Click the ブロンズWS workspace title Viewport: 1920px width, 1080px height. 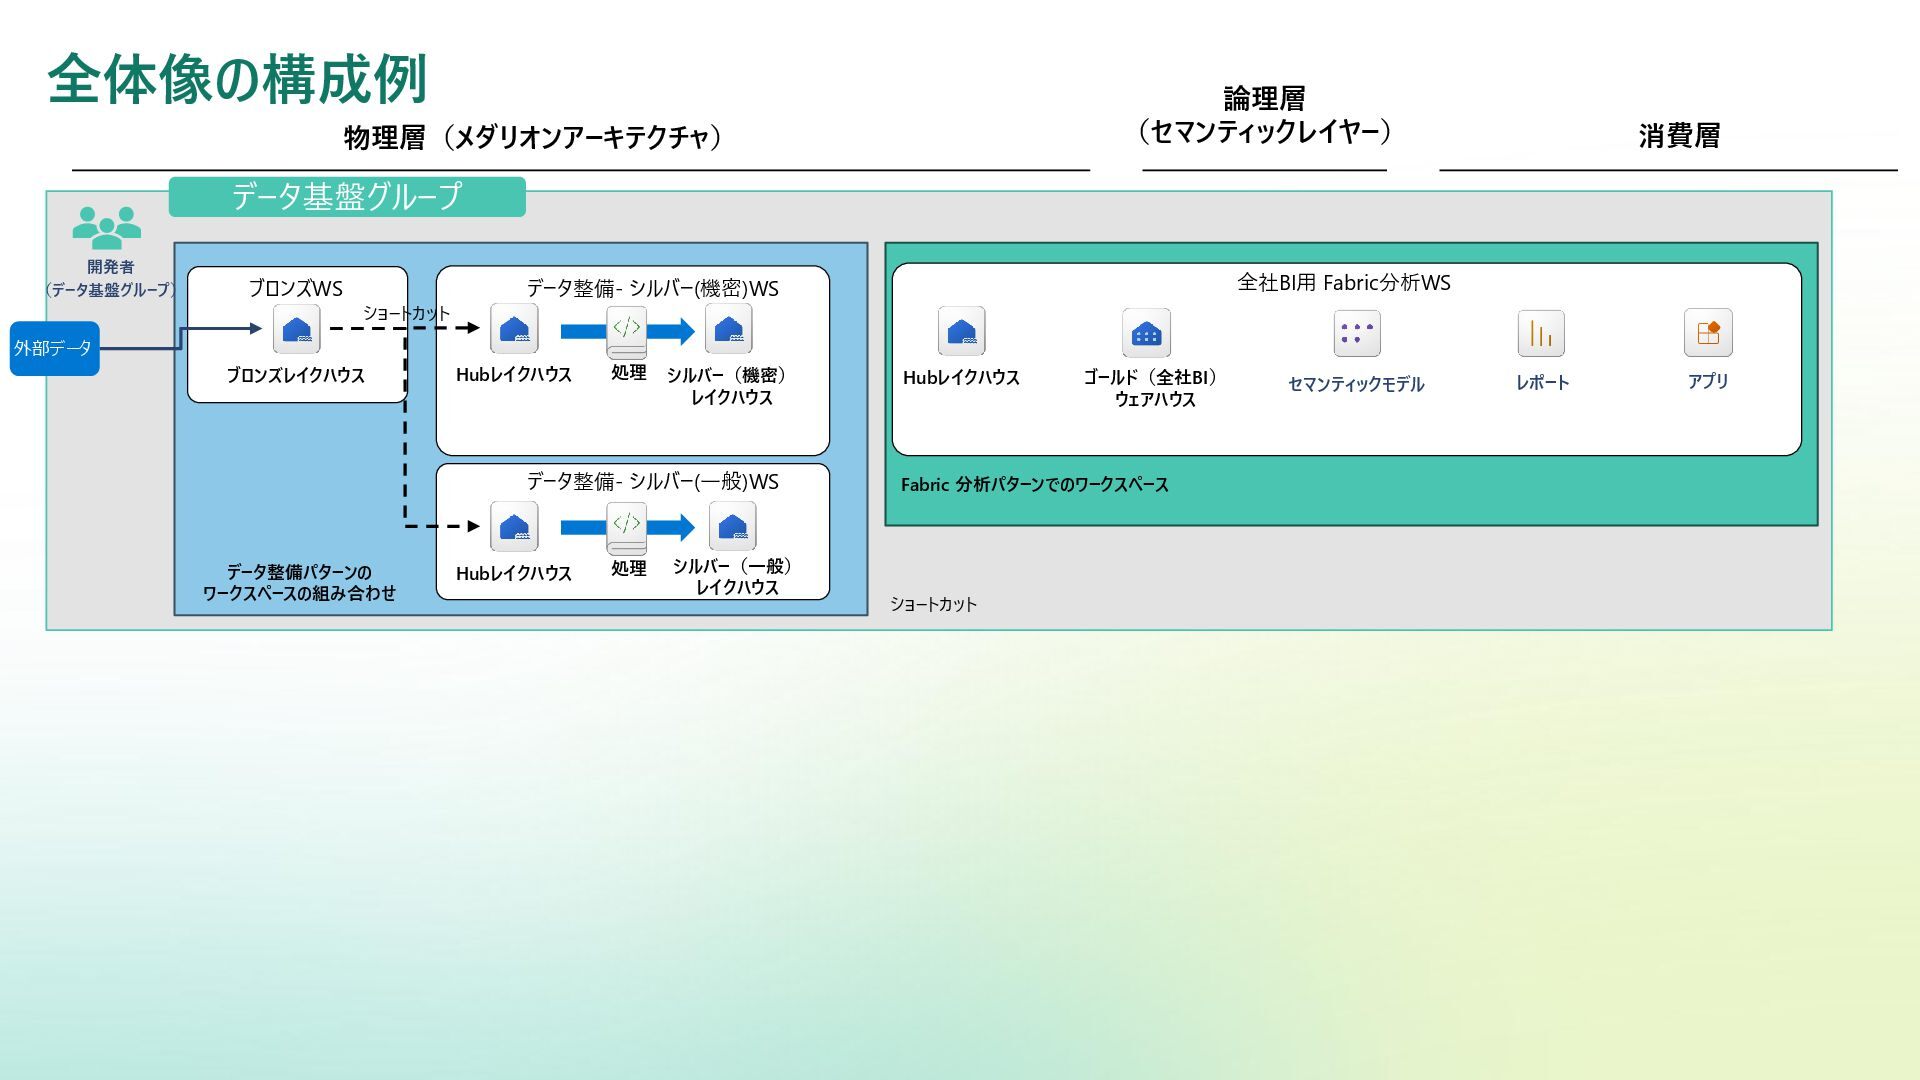295,288
